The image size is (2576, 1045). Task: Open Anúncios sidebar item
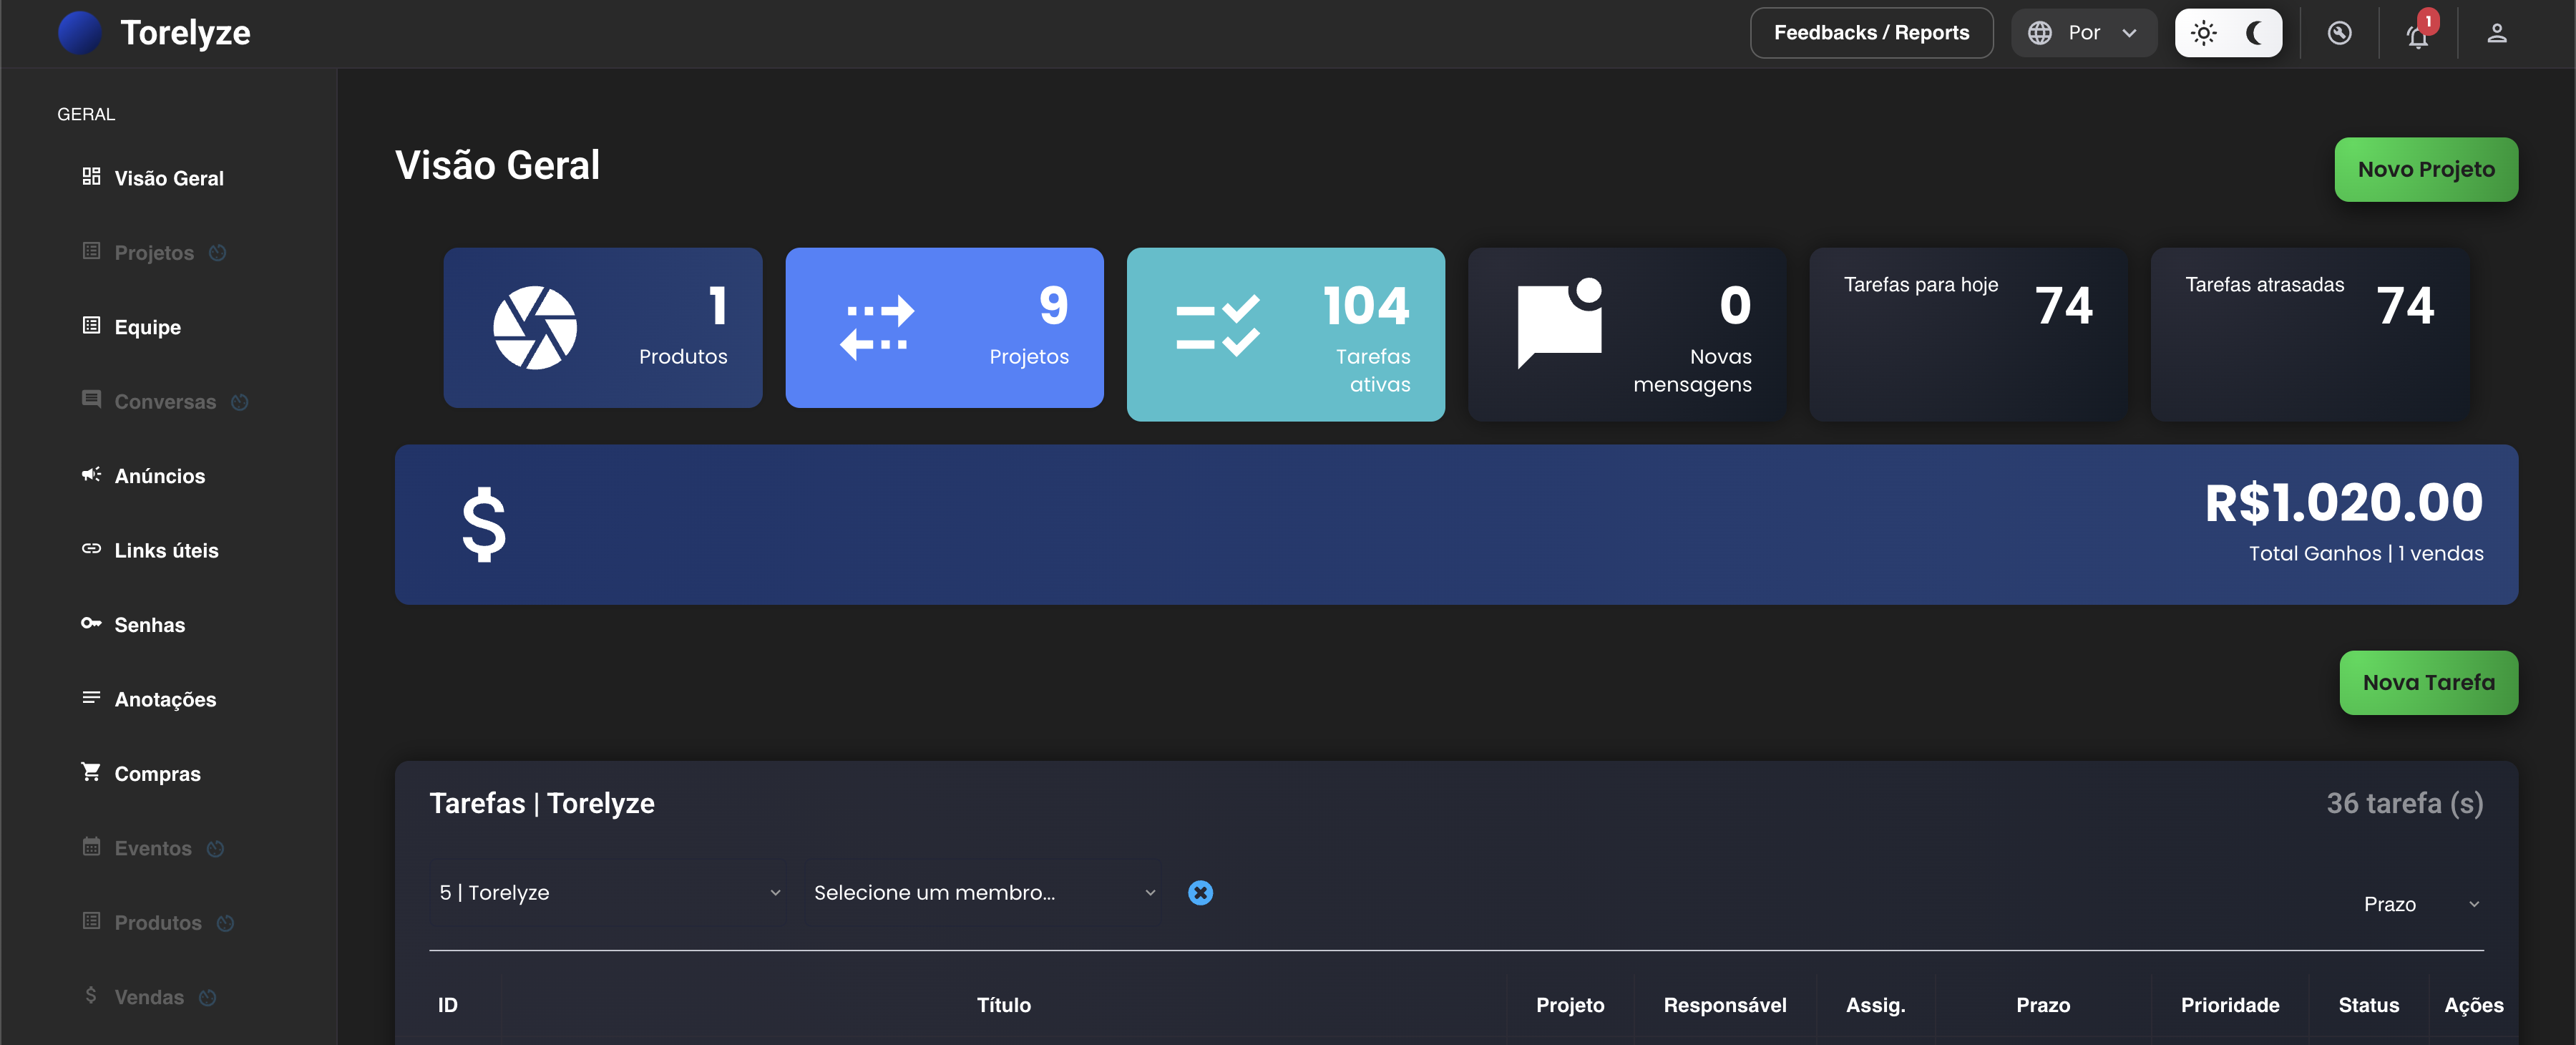(x=159, y=476)
